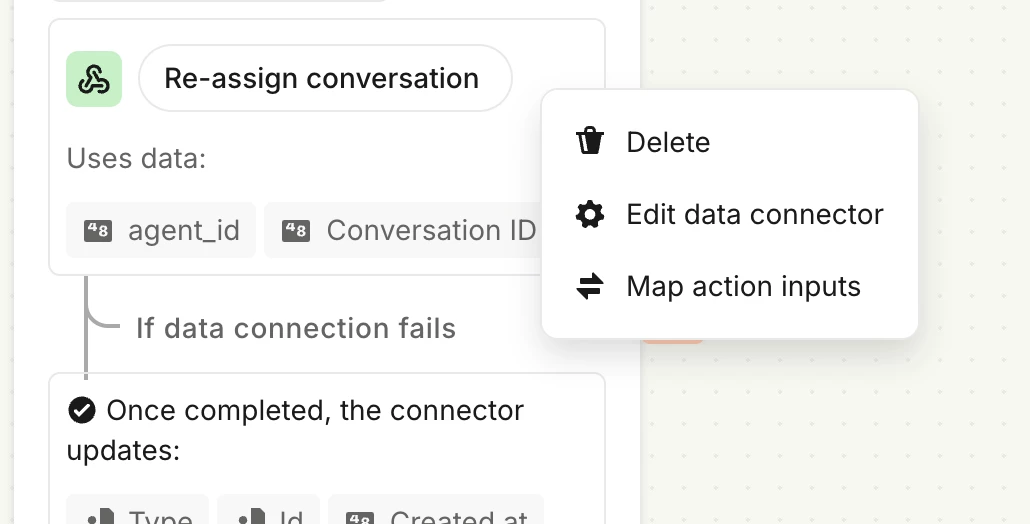Click the gear icon for Edit data connector
Image resolution: width=1030 pixels, height=524 pixels.
coord(590,214)
